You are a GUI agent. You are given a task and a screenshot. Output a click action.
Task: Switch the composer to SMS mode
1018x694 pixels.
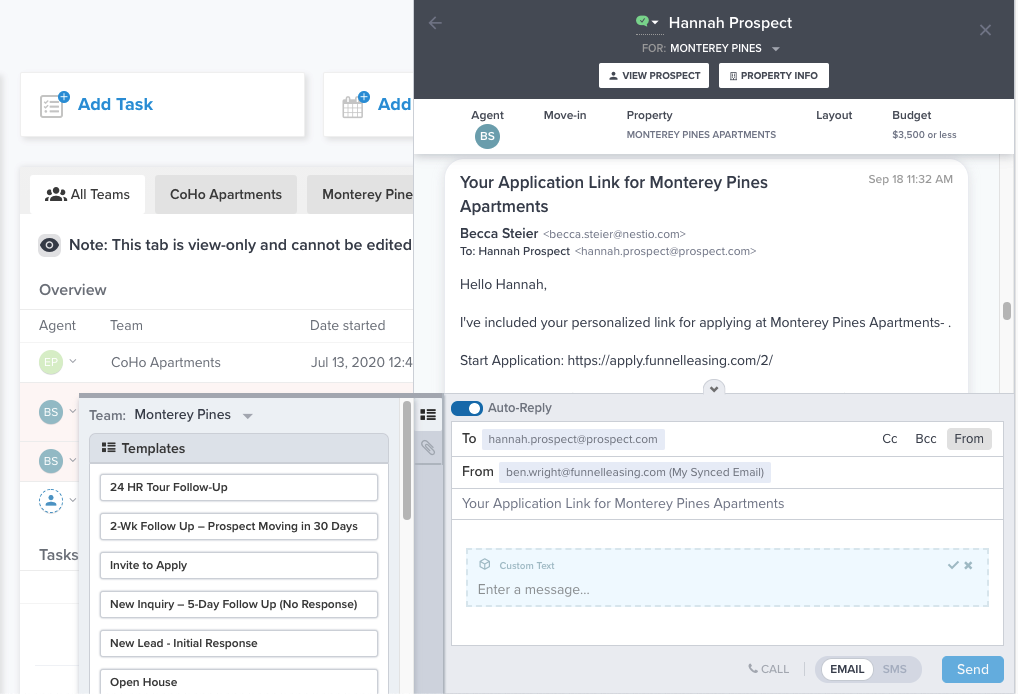point(895,669)
